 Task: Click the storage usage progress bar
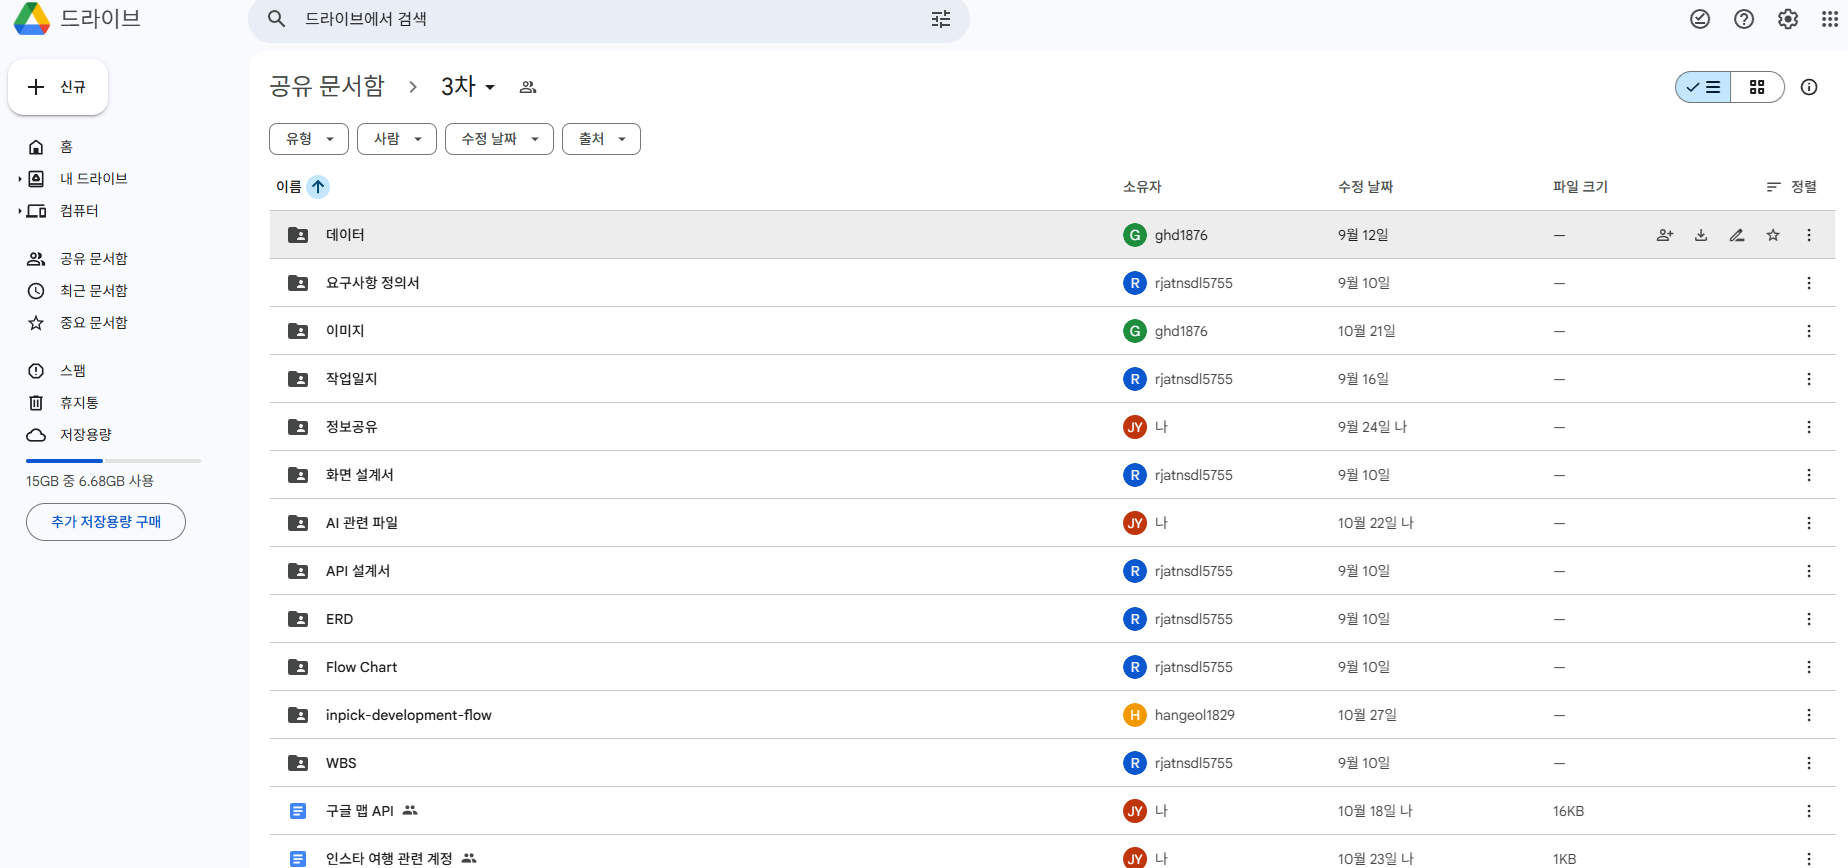coord(113,461)
